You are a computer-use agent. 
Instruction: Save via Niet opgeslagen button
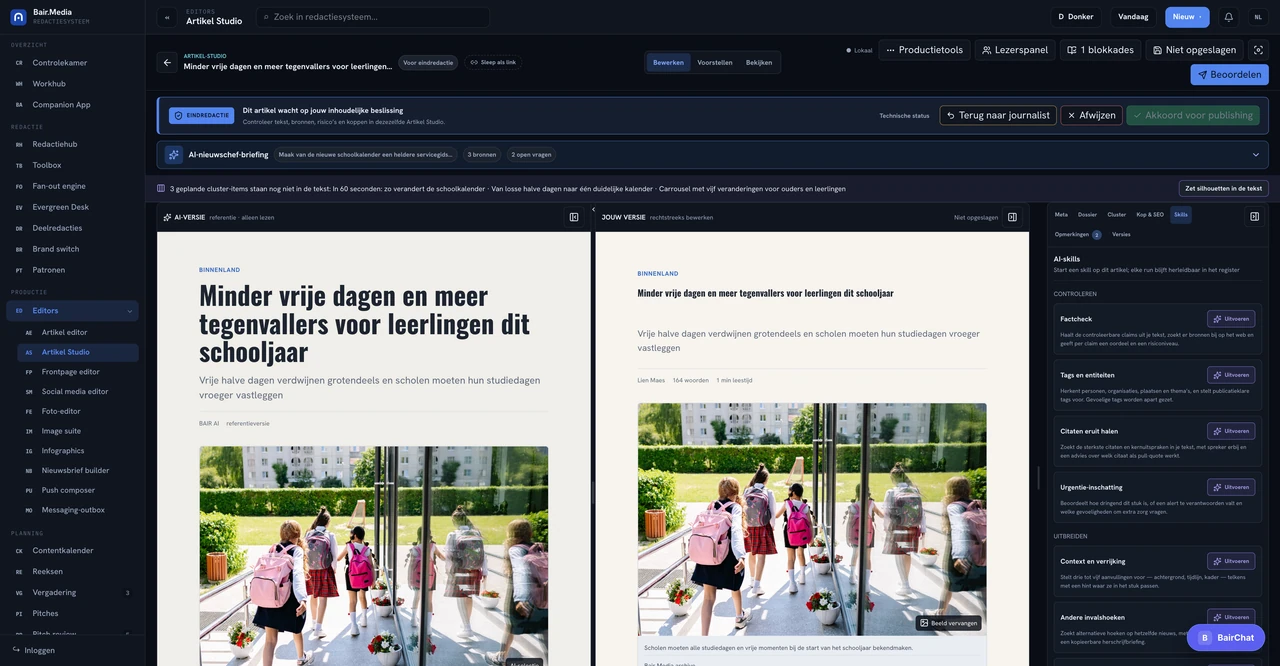click(1195, 50)
